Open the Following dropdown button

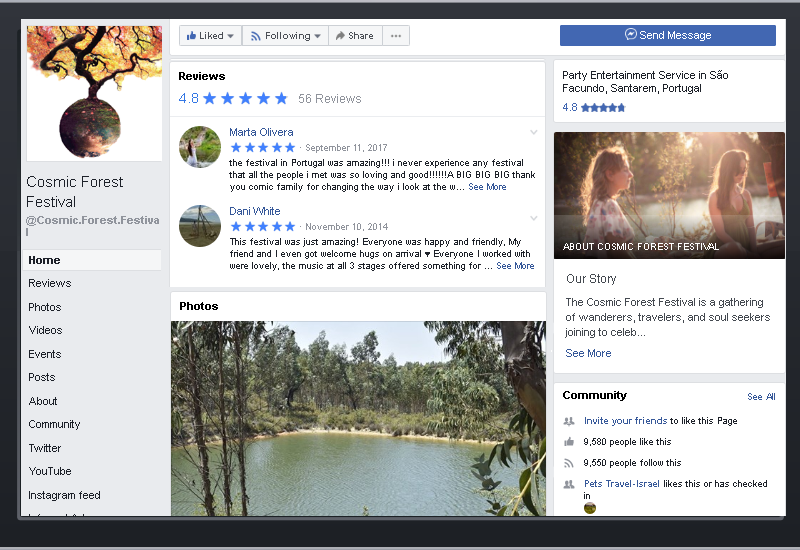(285, 36)
